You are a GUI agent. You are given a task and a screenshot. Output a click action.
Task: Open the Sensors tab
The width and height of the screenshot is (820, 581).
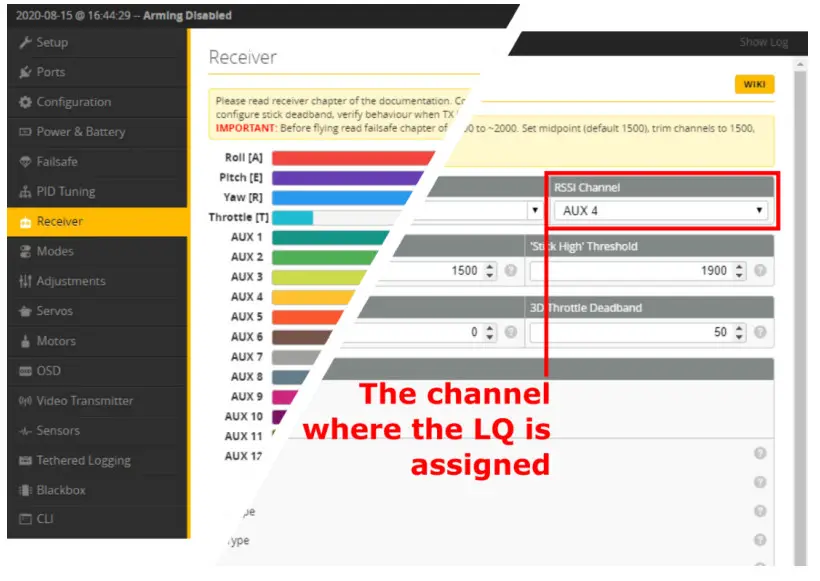point(97,431)
